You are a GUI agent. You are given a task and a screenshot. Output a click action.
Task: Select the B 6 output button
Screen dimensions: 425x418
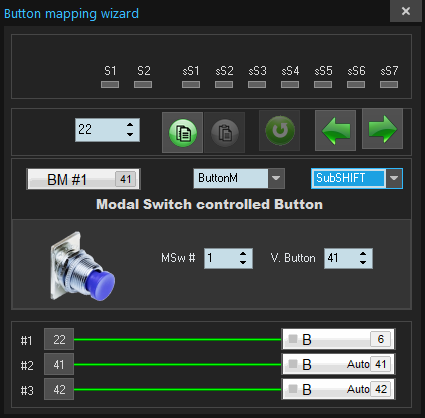(338, 339)
